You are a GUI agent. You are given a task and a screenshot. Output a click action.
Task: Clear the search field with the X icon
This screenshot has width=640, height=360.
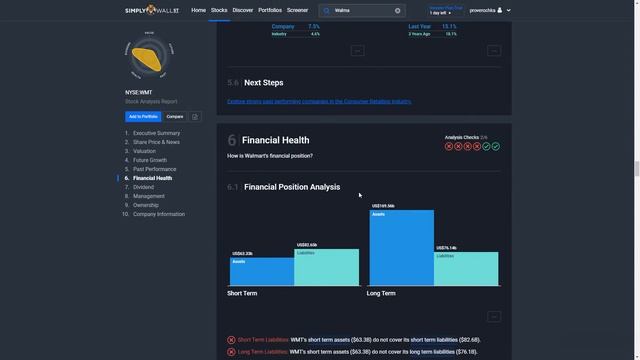(398, 11)
